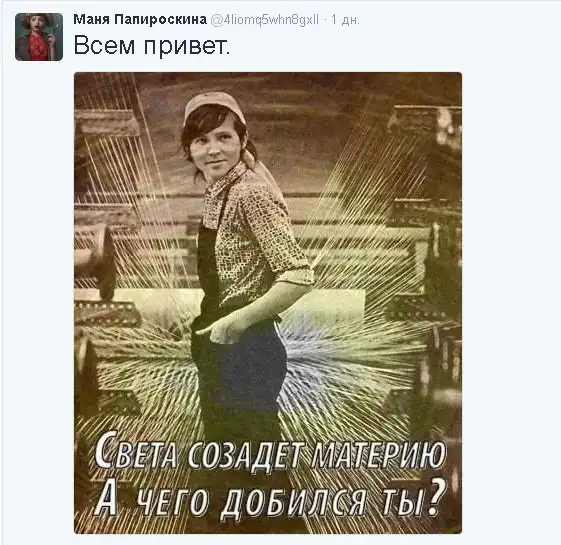The height and width of the screenshot is (545, 561).
Task: Open the attached poster image
Action: pyautogui.click(x=268, y=303)
